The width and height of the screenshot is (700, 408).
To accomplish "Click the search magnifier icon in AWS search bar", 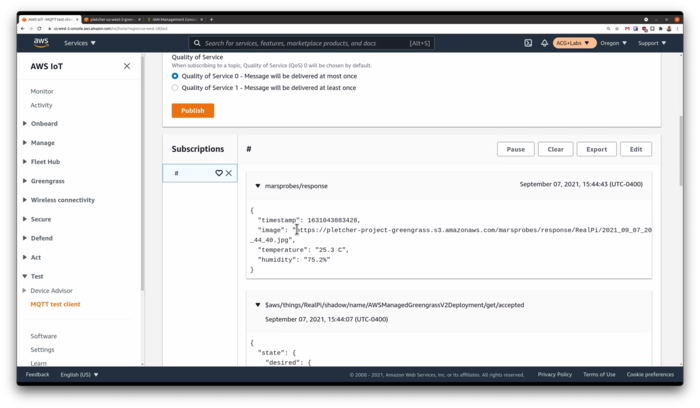I will (x=197, y=43).
